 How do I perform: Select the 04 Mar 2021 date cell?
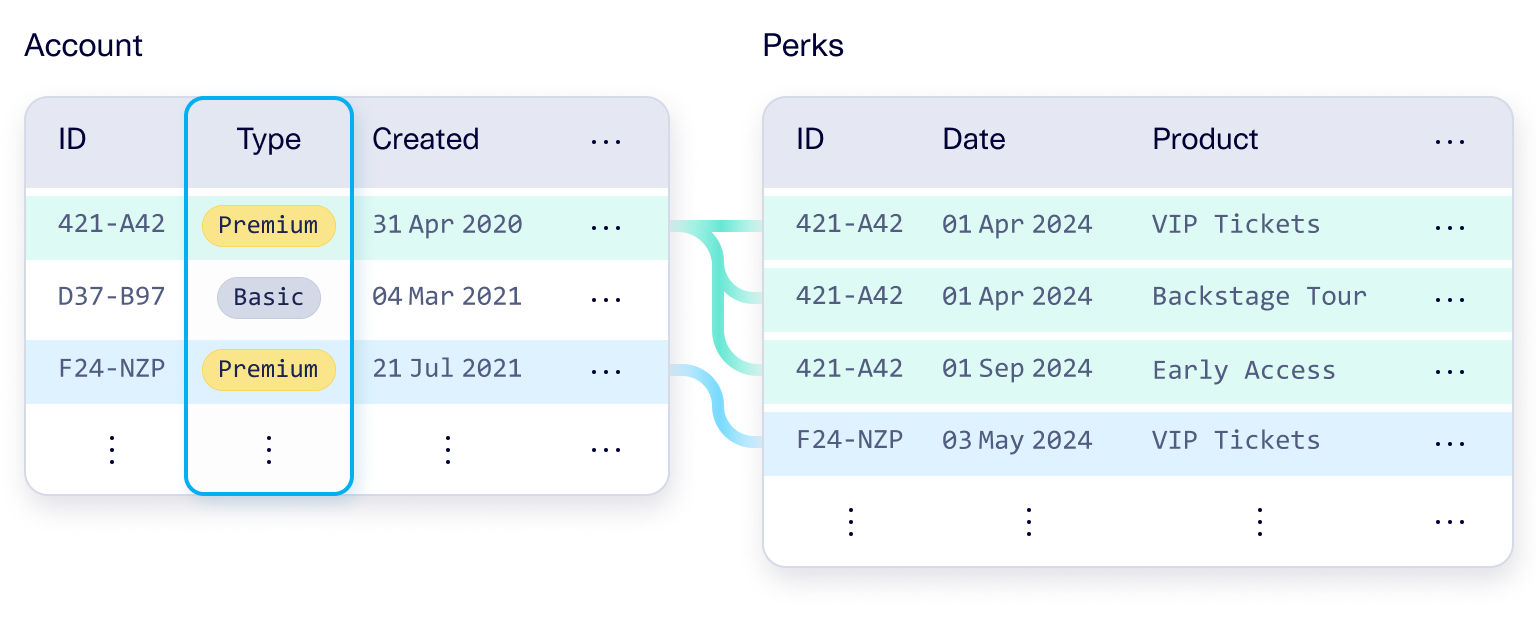point(447,297)
